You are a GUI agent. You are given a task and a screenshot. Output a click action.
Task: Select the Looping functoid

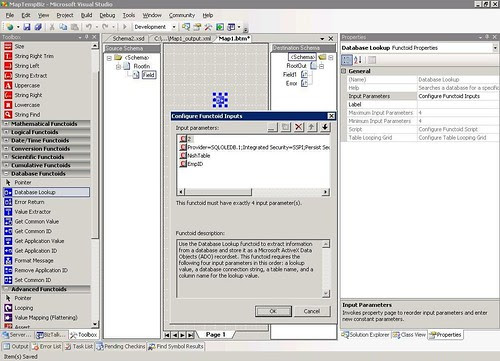tap(24, 308)
